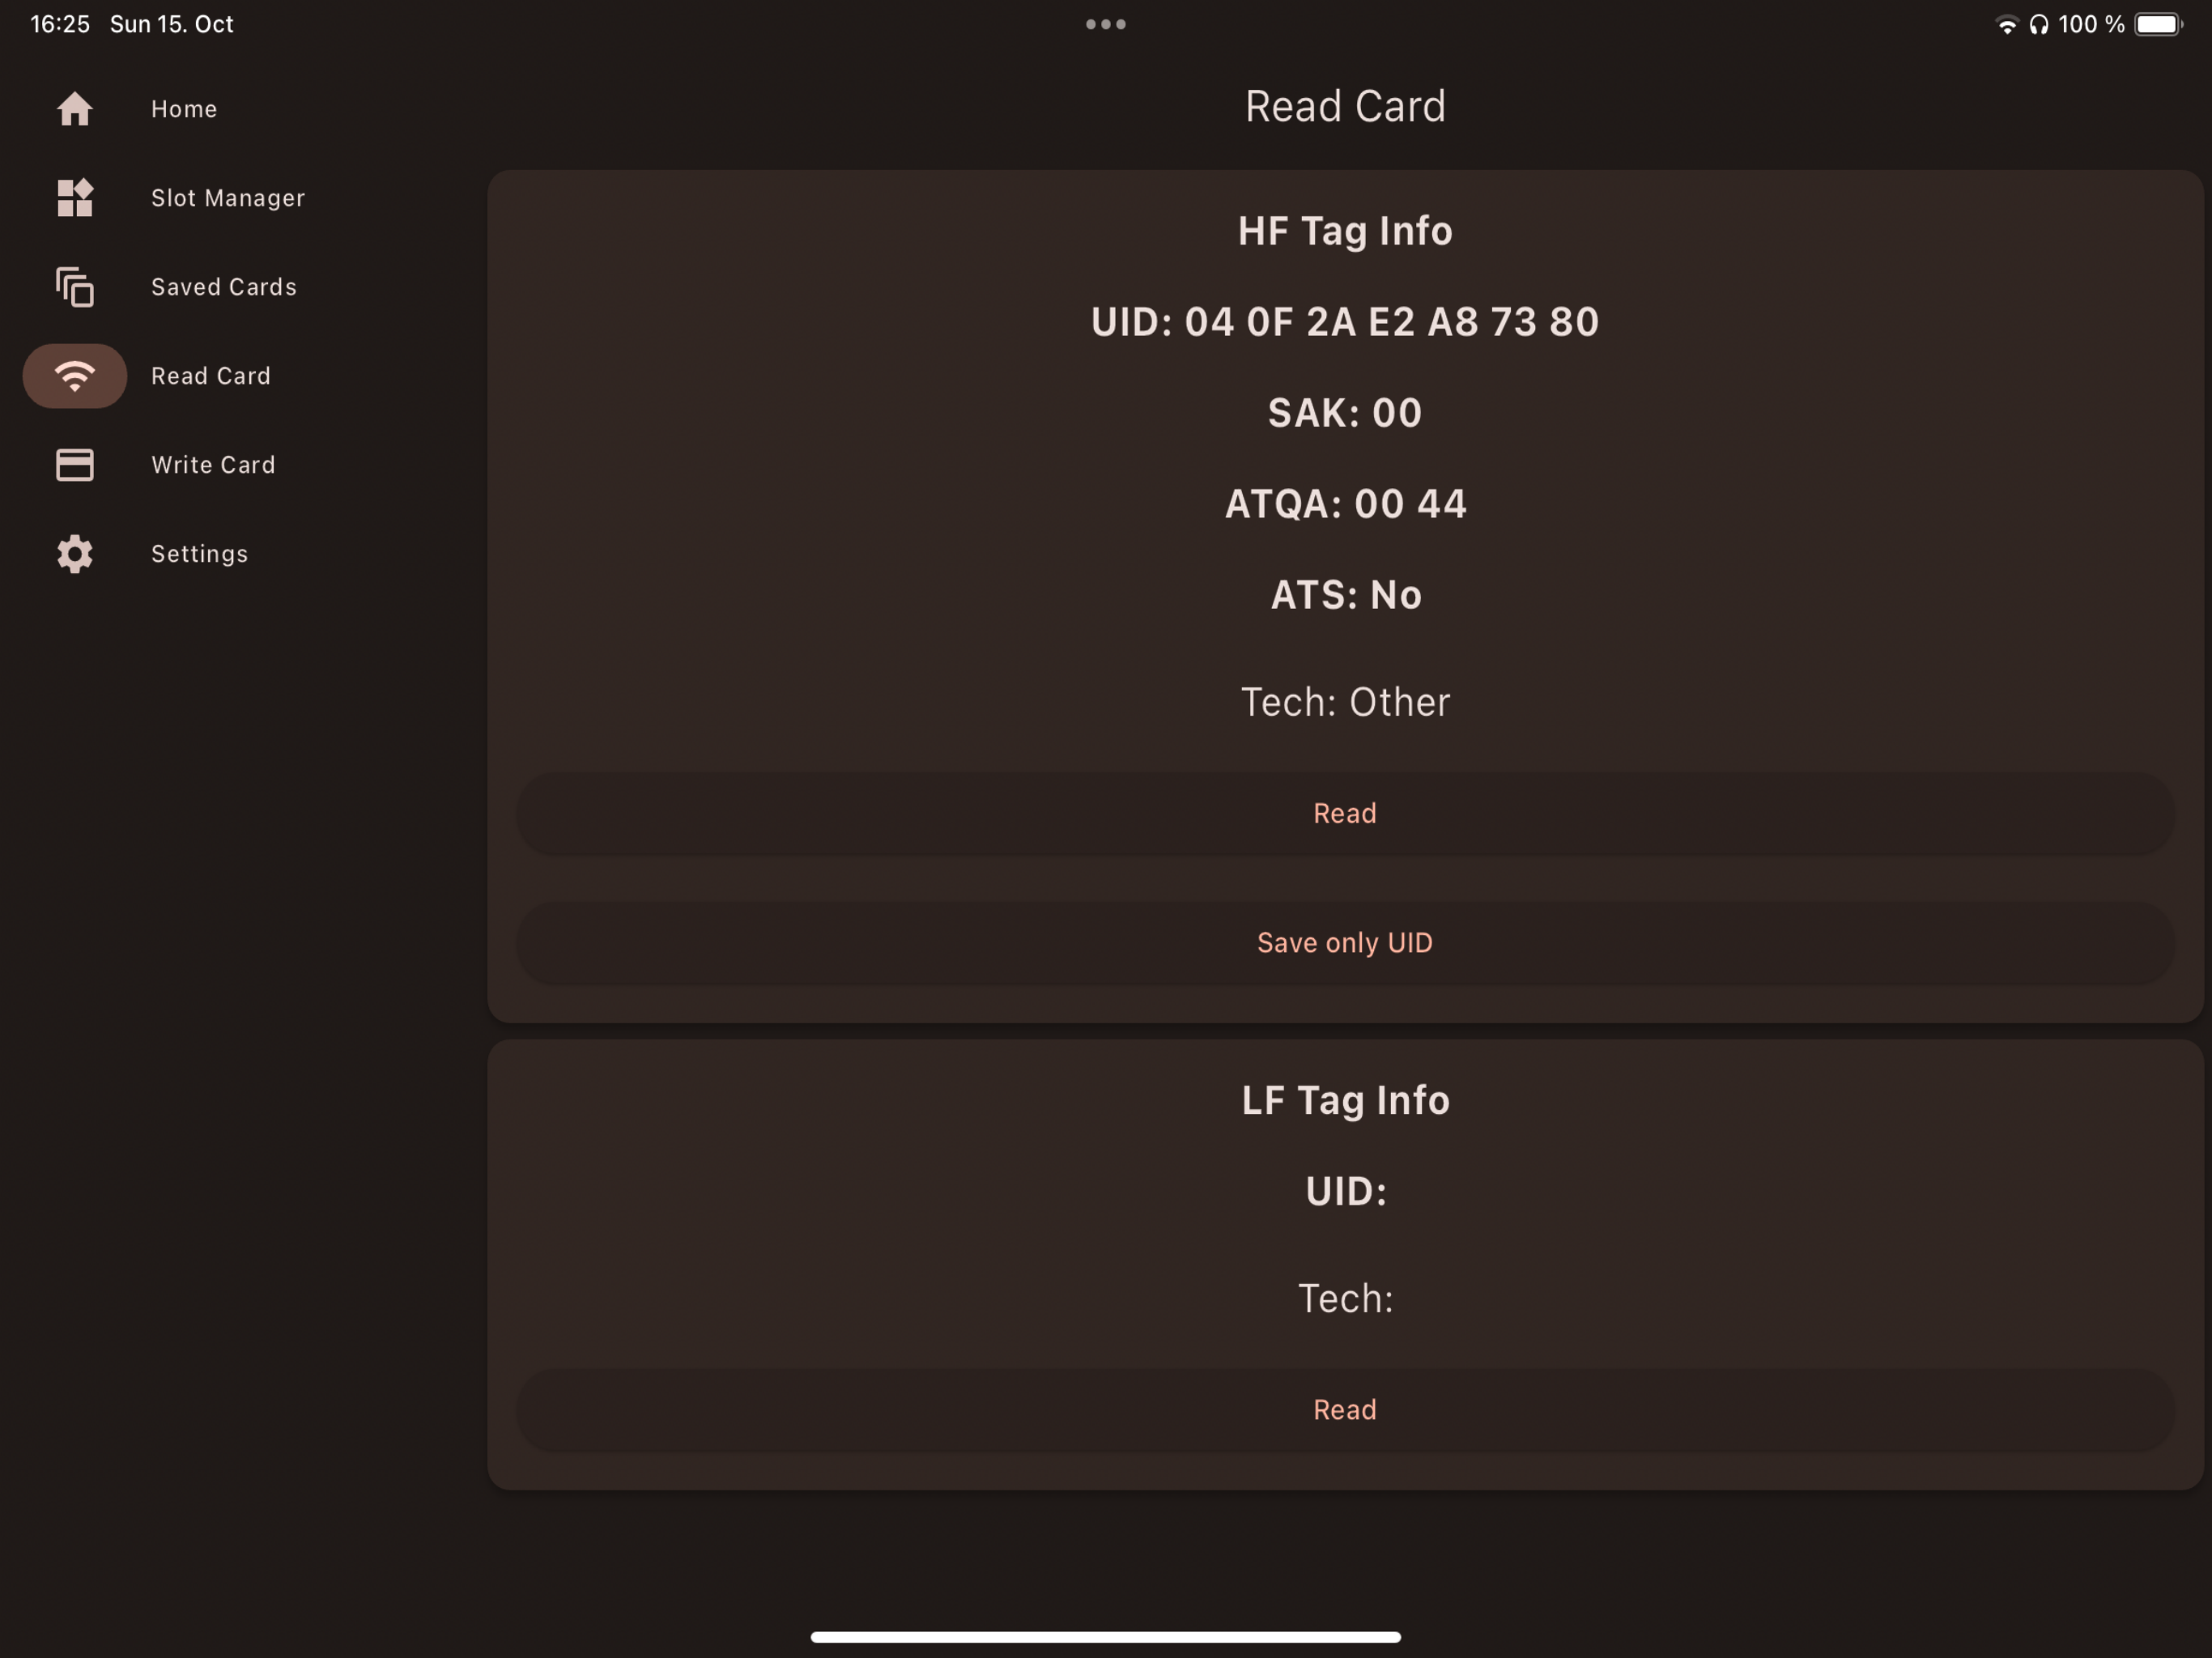The image size is (2212, 1658).
Task: Tap the 16:25 clock in status bar
Action: point(60,24)
